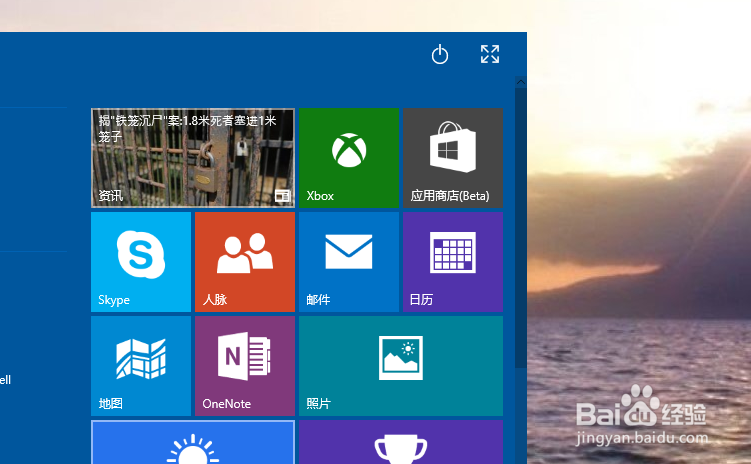This screenshot has height=464, width=751.
Task: Launch the Skype tile
Action: 141,262
